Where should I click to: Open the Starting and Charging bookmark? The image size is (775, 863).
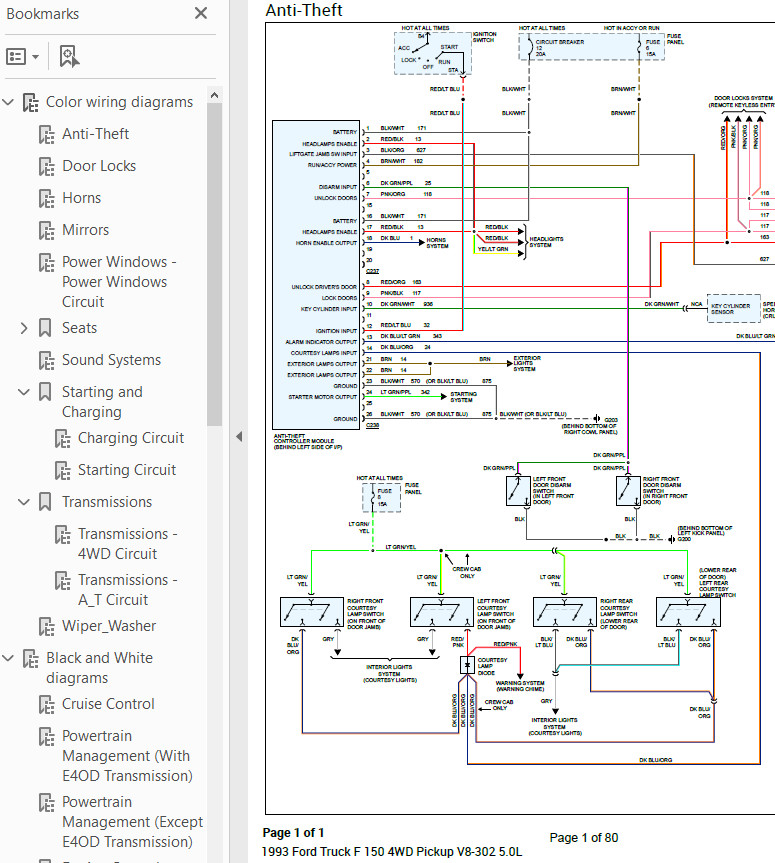coord(102,401)
